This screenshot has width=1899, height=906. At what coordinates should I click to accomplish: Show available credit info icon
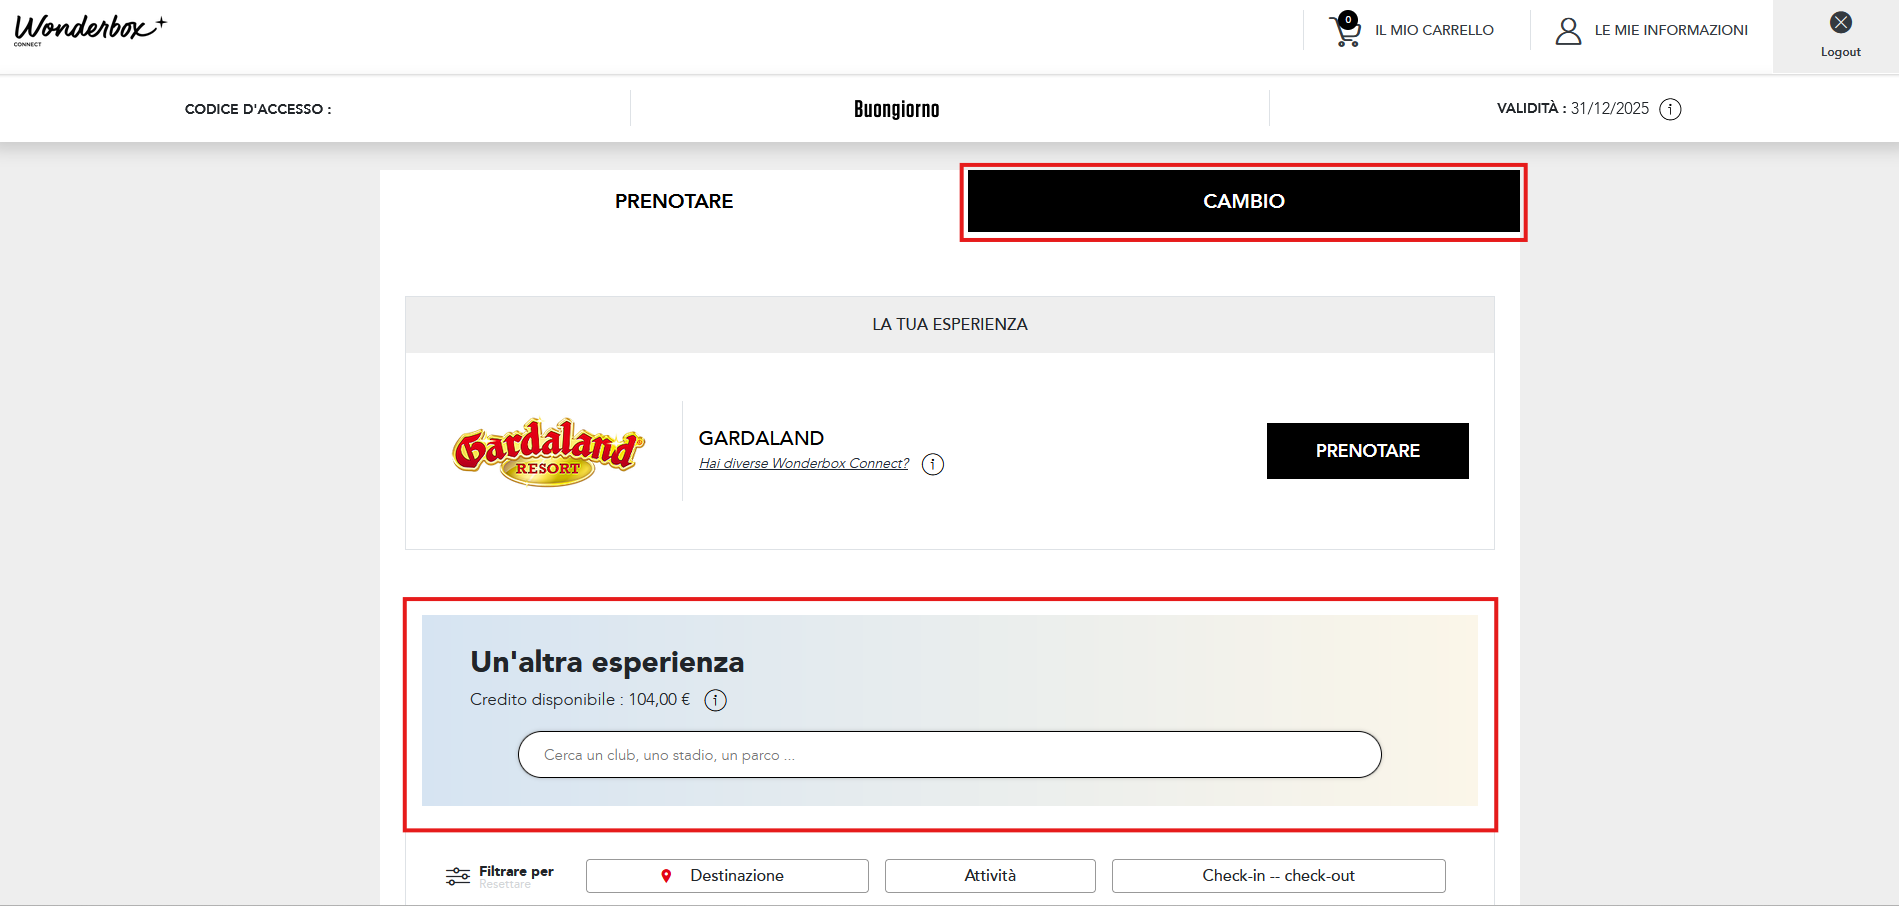pos(715,700)
